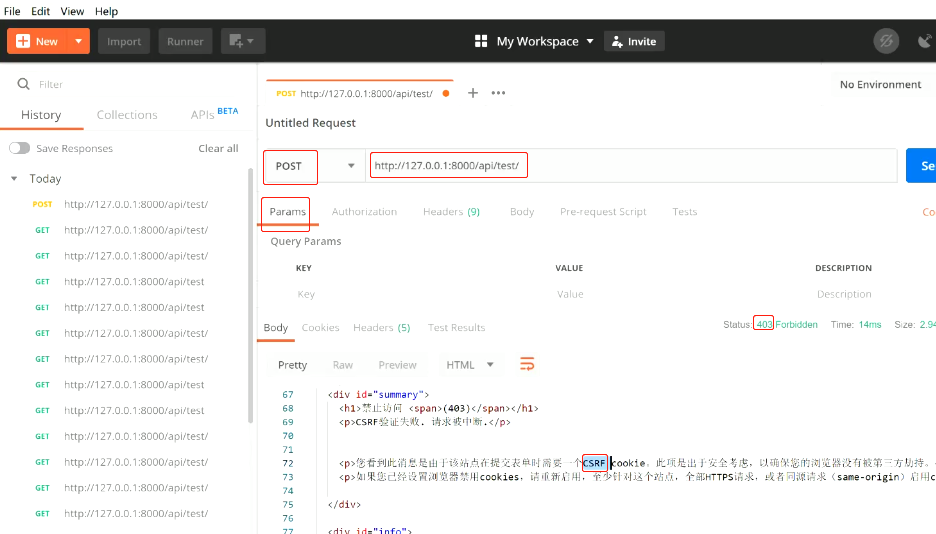Viewport: 936px width, 534px height.
Task: Select the Pre-request Script tab
Action: tap(603, 212)
